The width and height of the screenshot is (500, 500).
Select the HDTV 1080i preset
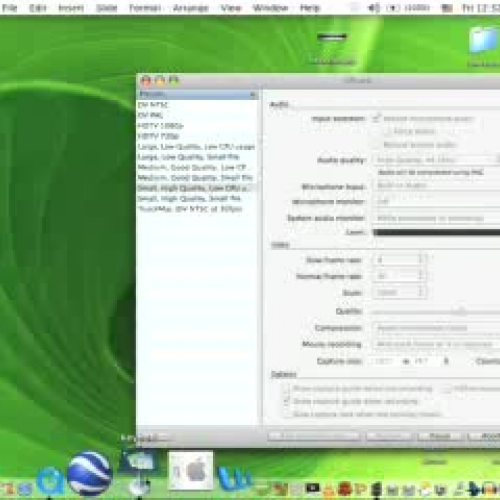(x=197, y=126)
